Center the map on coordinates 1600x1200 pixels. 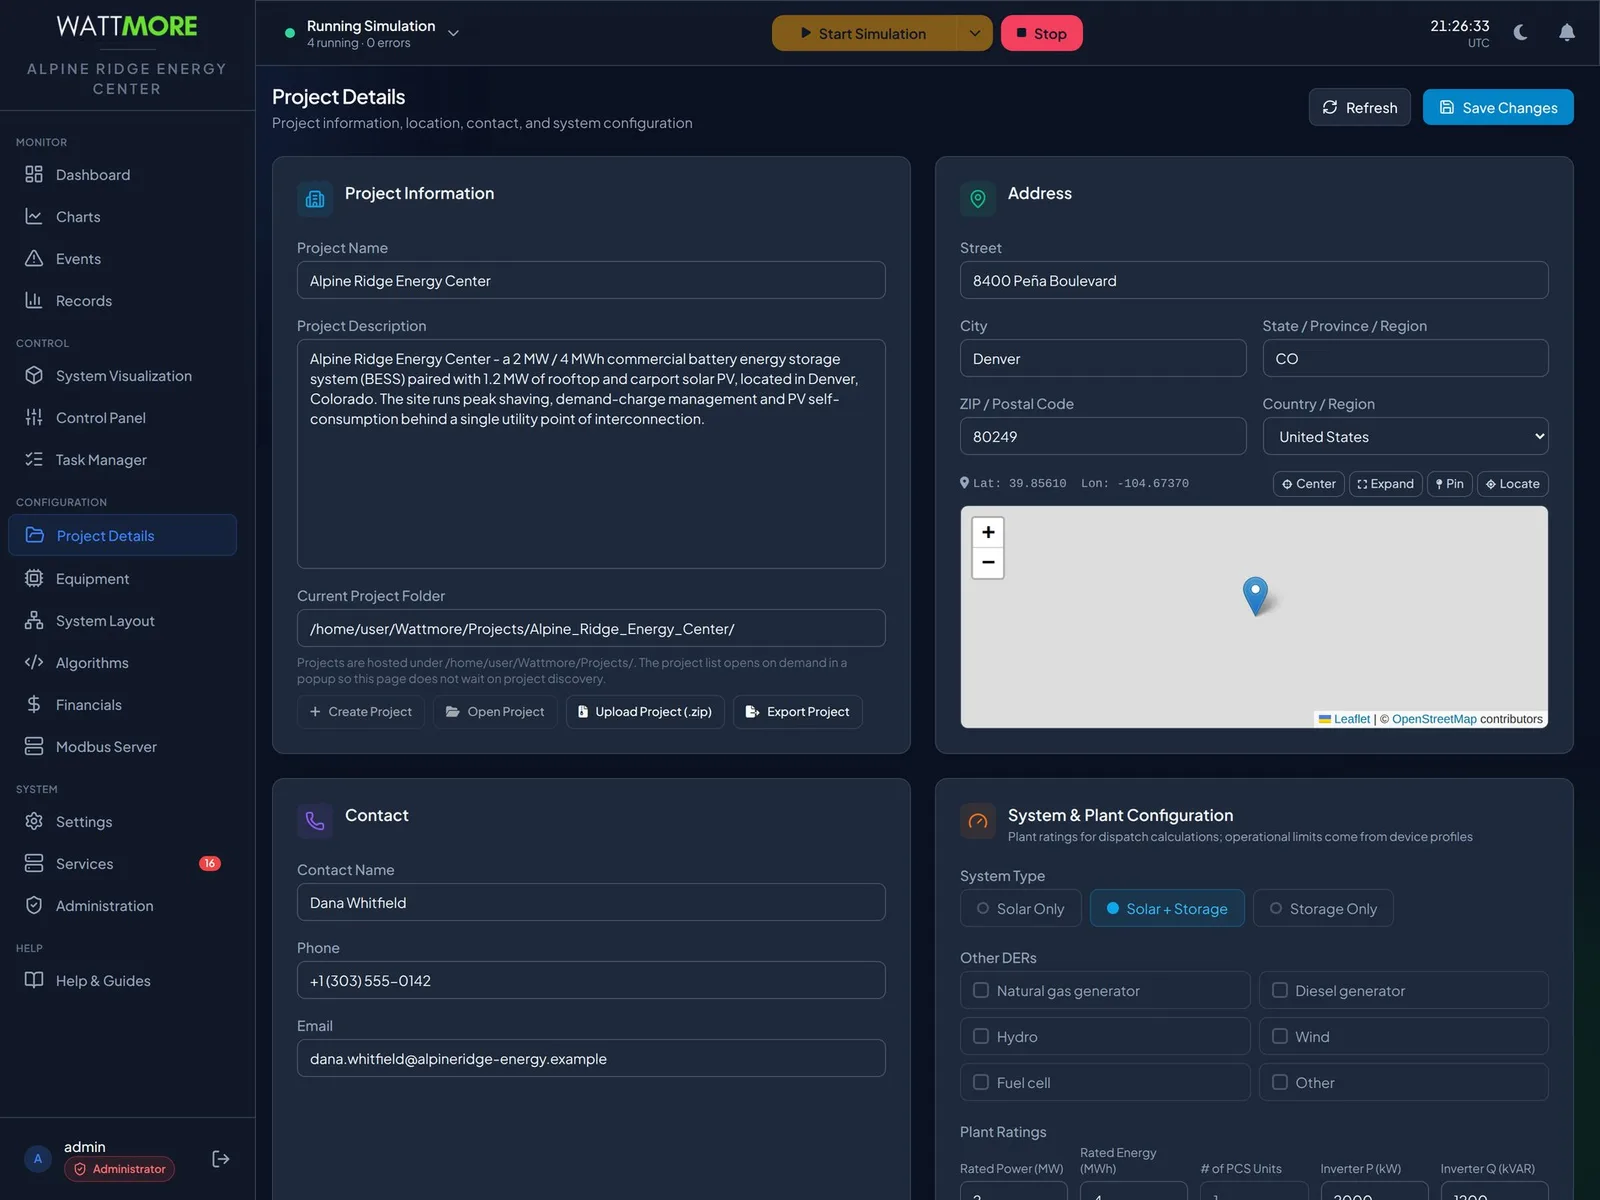point(1309,484)
